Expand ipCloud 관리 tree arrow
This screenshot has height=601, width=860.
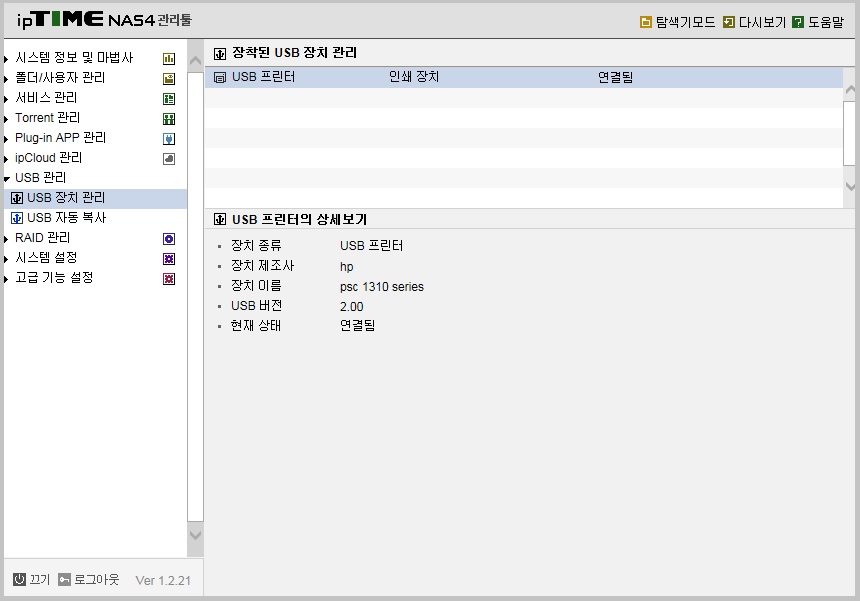pos(6,159)
